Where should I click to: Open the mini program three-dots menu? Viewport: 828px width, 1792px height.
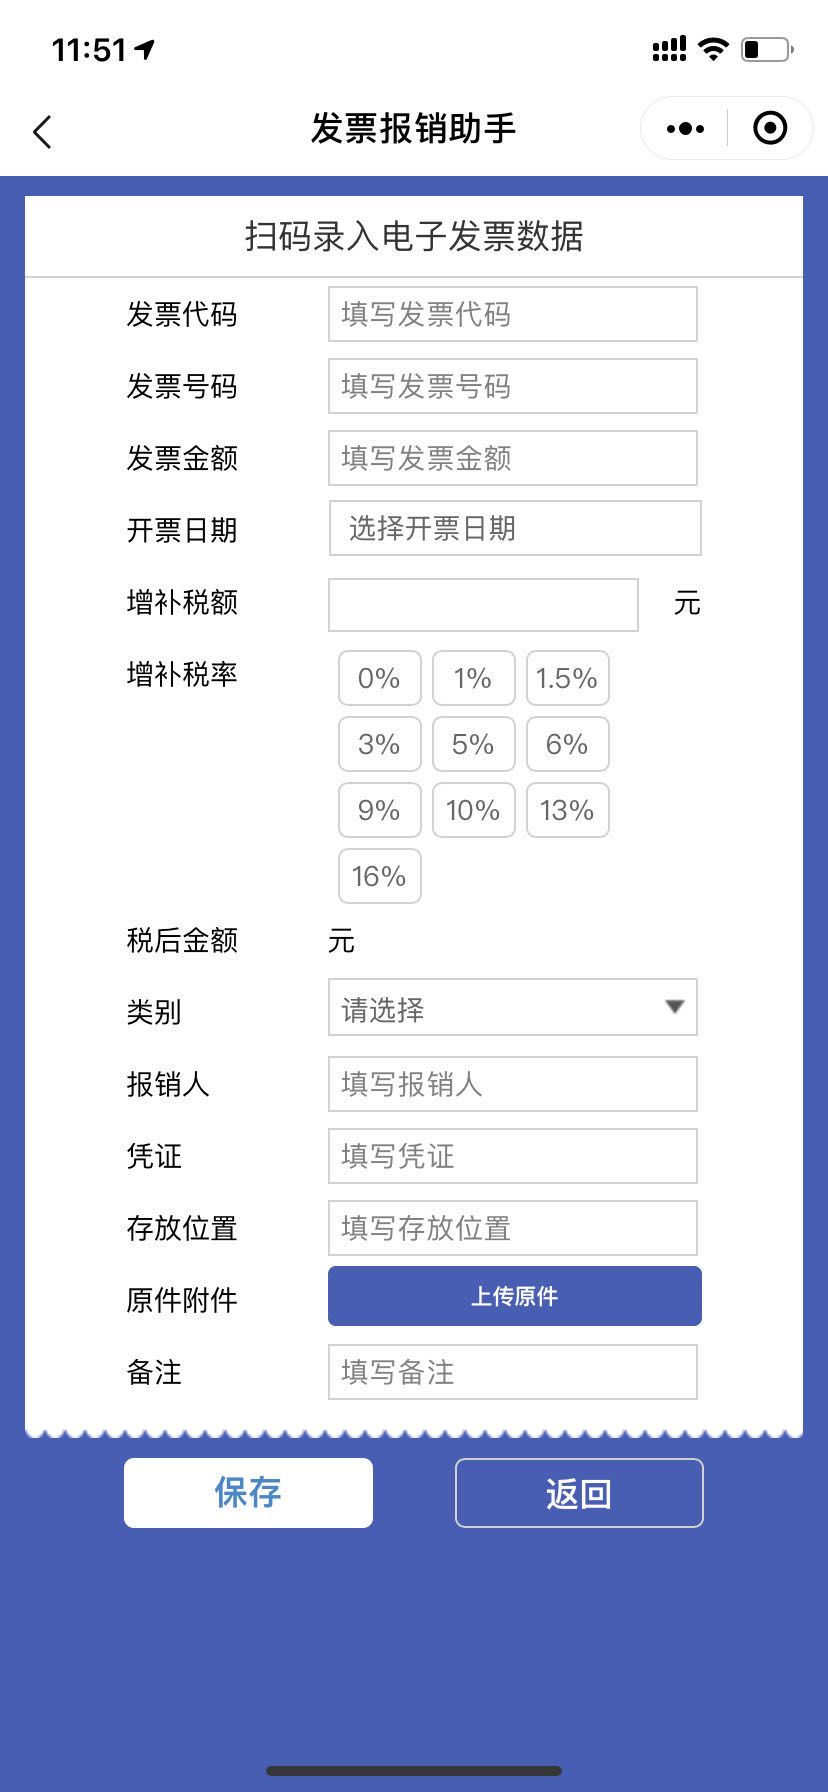685,128
